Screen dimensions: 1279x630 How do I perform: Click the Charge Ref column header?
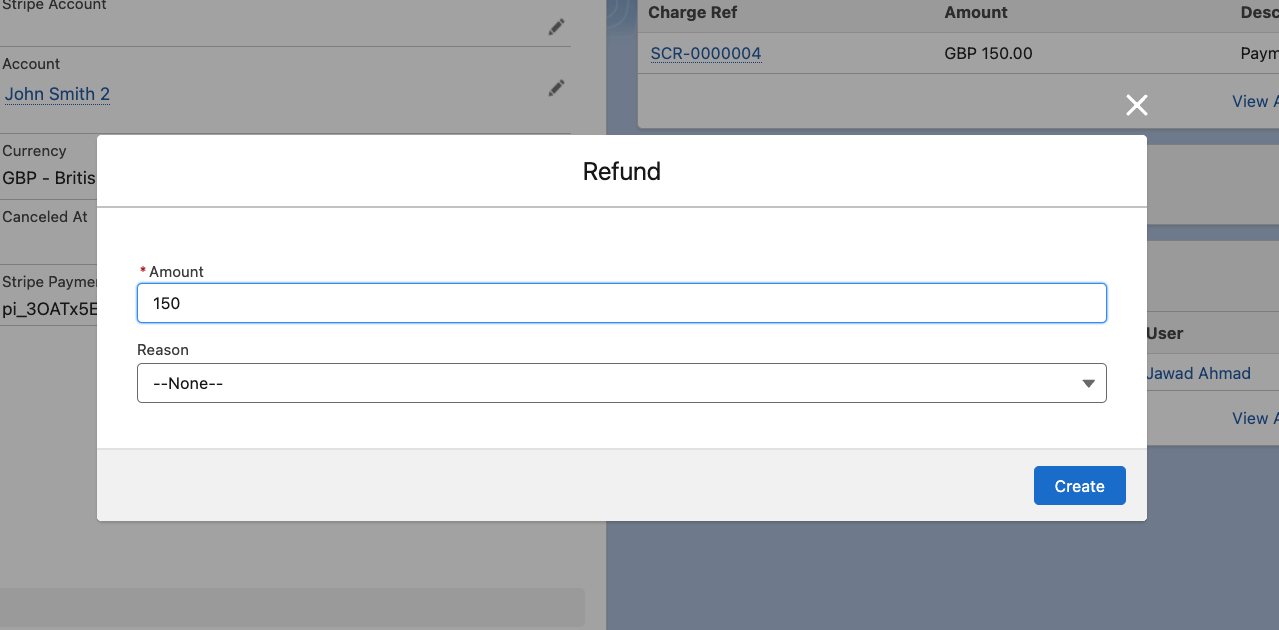(x=694, y=13)
